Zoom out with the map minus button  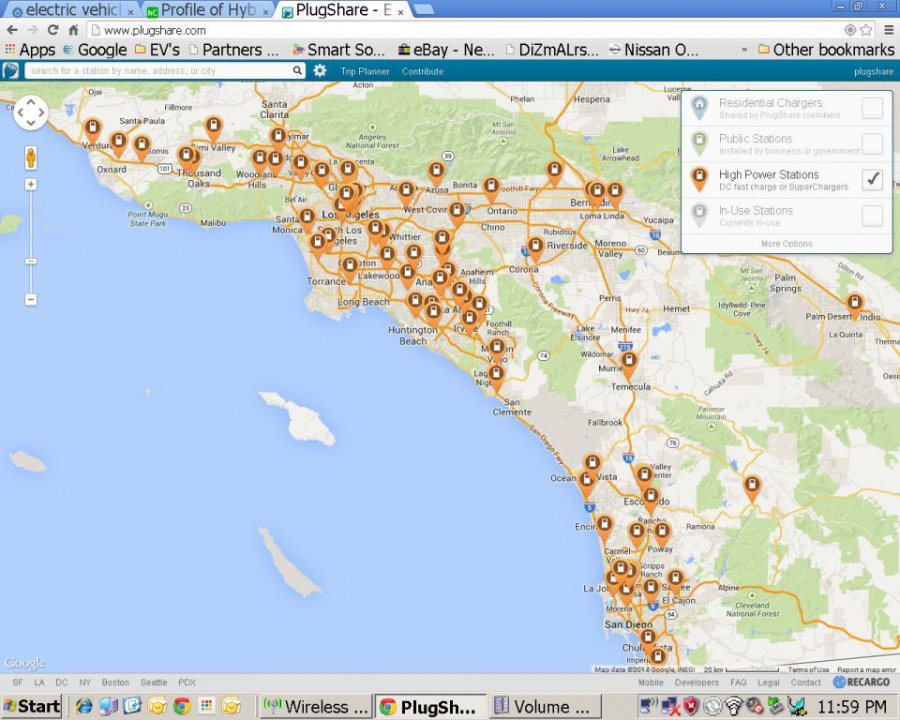[x=31, y=300]
